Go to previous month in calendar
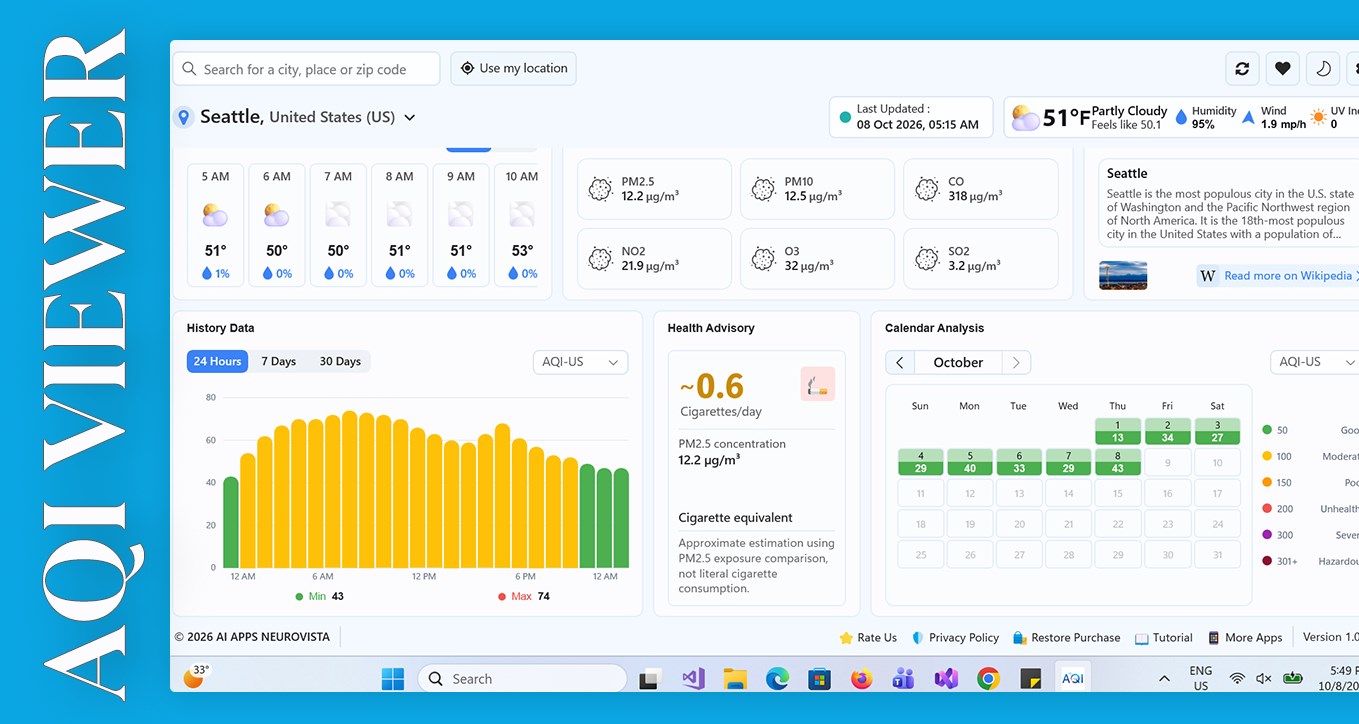Image resolution: width=1359 pixels, height=724 pixels. click(x=899, y=363)
